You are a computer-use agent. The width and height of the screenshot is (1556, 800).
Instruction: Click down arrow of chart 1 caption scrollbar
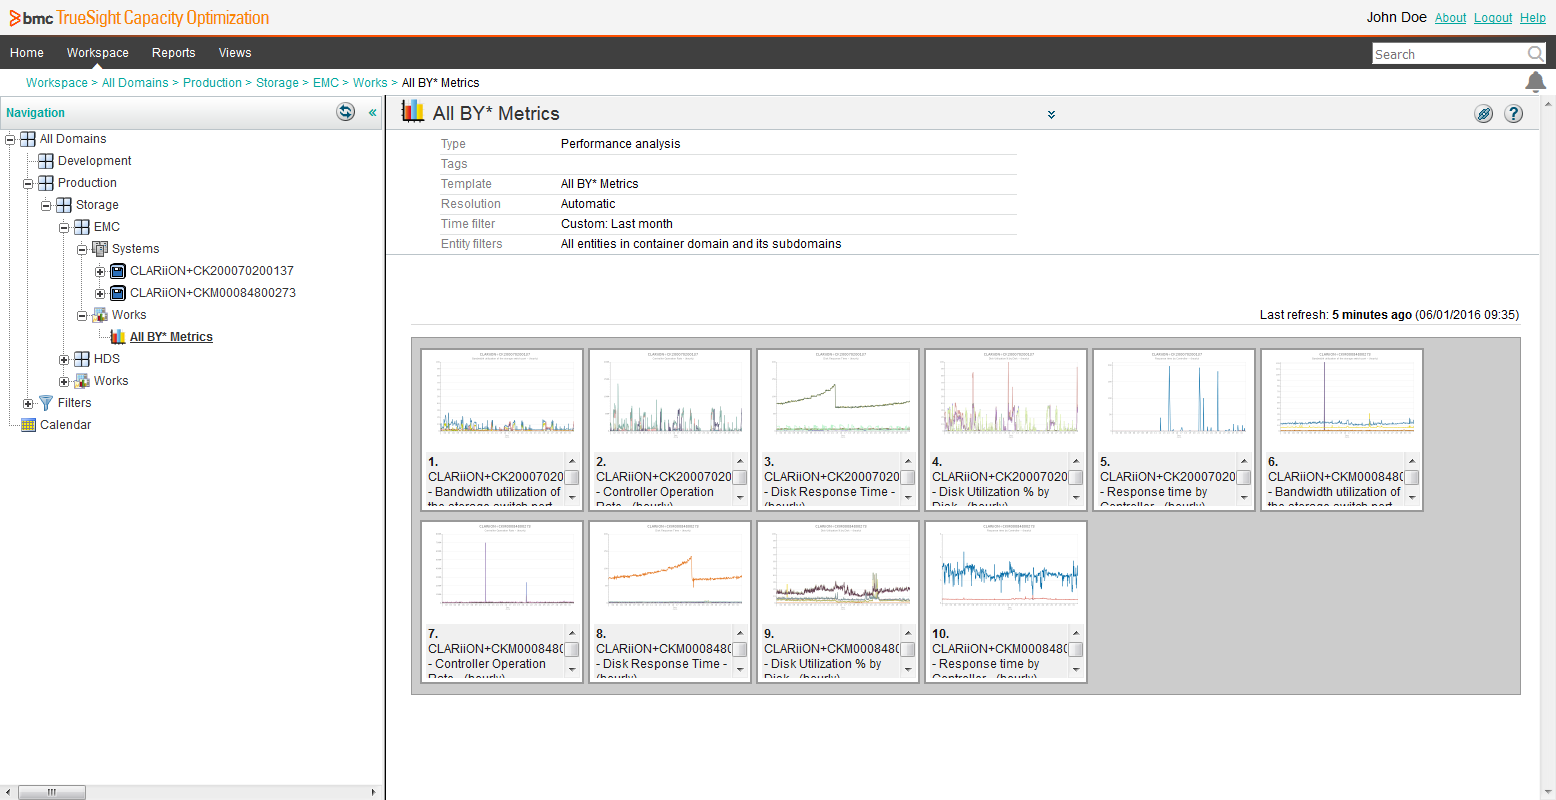click(x=572, y=497)
